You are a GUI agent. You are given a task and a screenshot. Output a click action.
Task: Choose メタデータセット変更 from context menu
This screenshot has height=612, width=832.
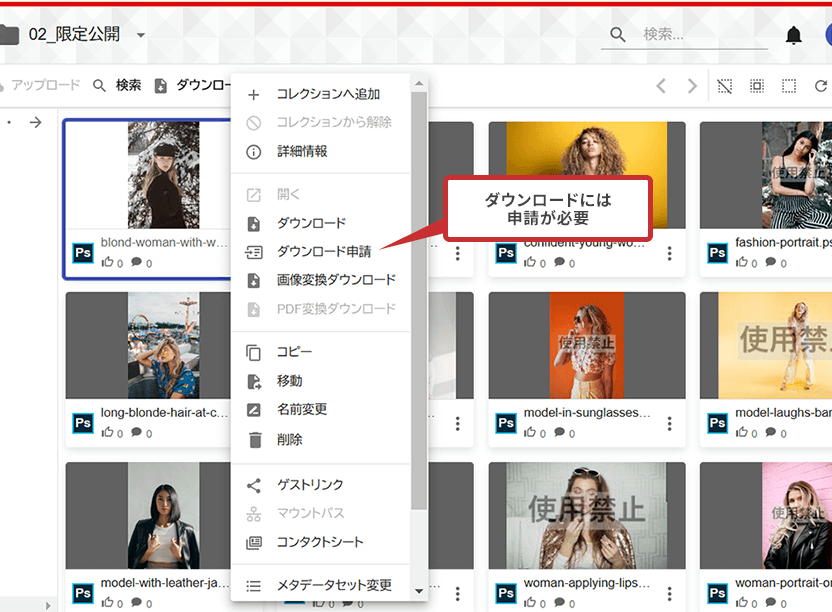tap(320, 585)
